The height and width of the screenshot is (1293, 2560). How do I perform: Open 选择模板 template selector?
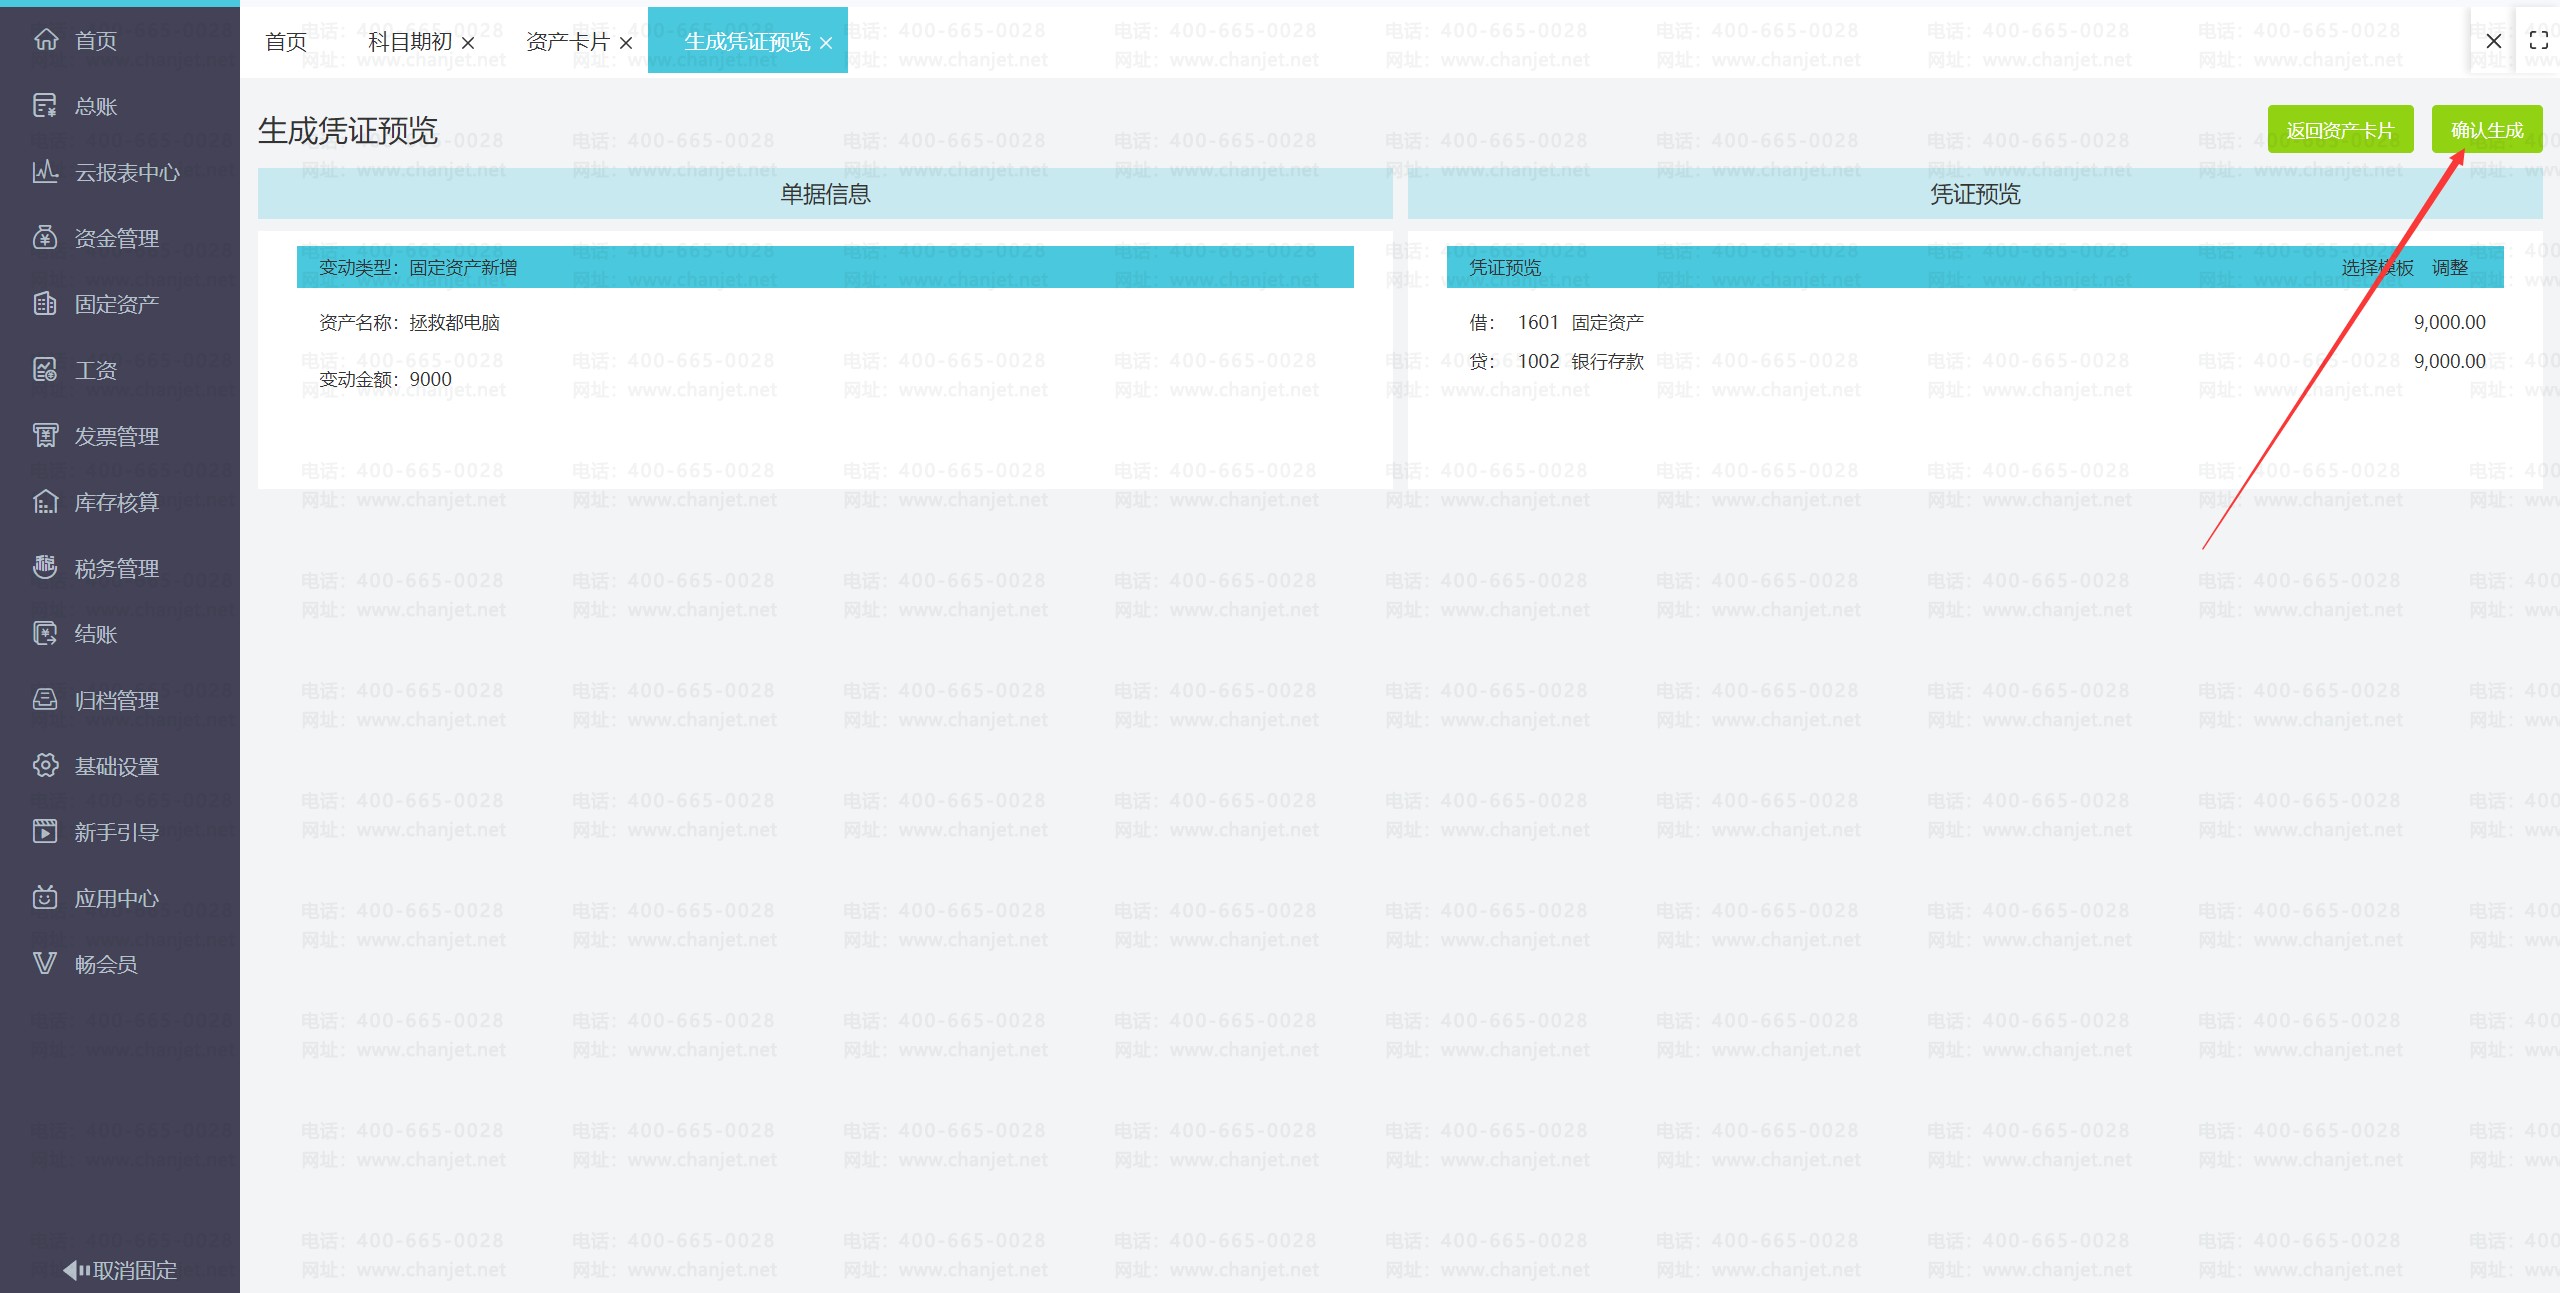(2377, 268)
